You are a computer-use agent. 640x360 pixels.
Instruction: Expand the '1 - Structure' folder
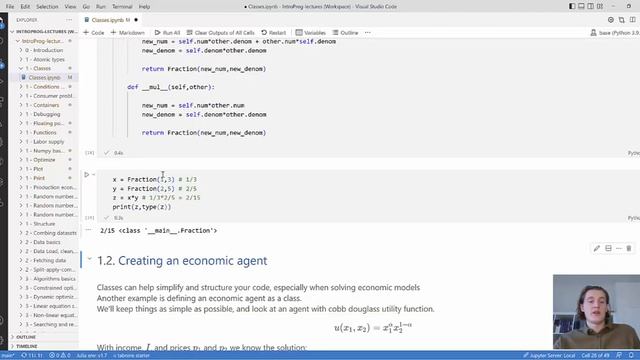(x=44, y=224)
